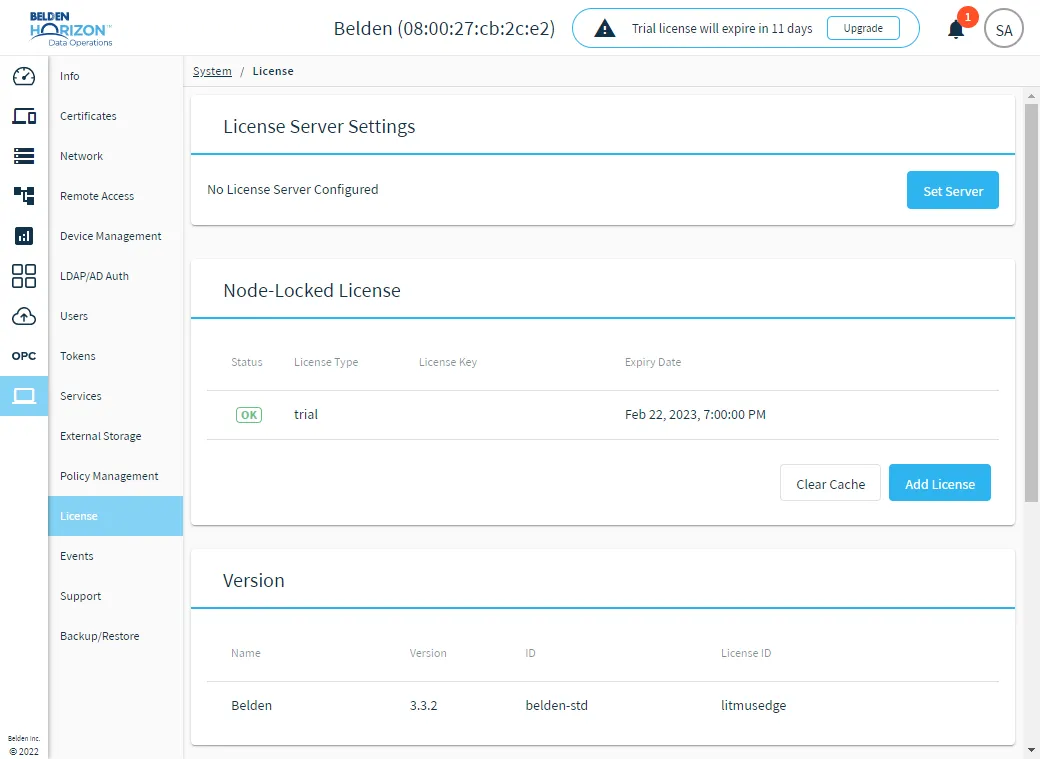Click the 'trial' license type cell
The image size is (1040, 759).
coord(306,415)
